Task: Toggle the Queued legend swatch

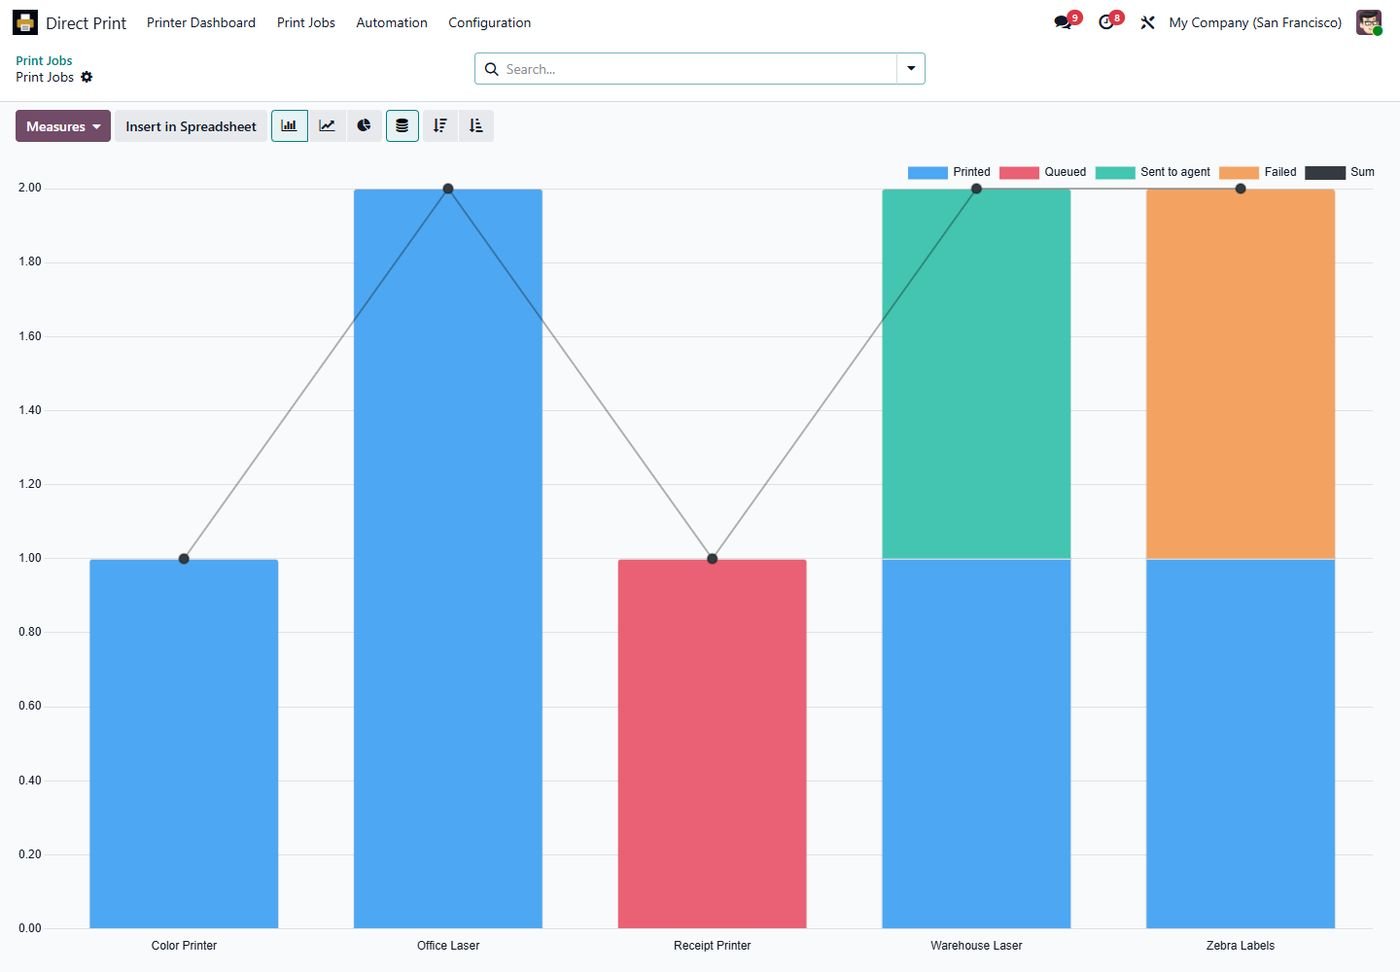Action: 1019,173
